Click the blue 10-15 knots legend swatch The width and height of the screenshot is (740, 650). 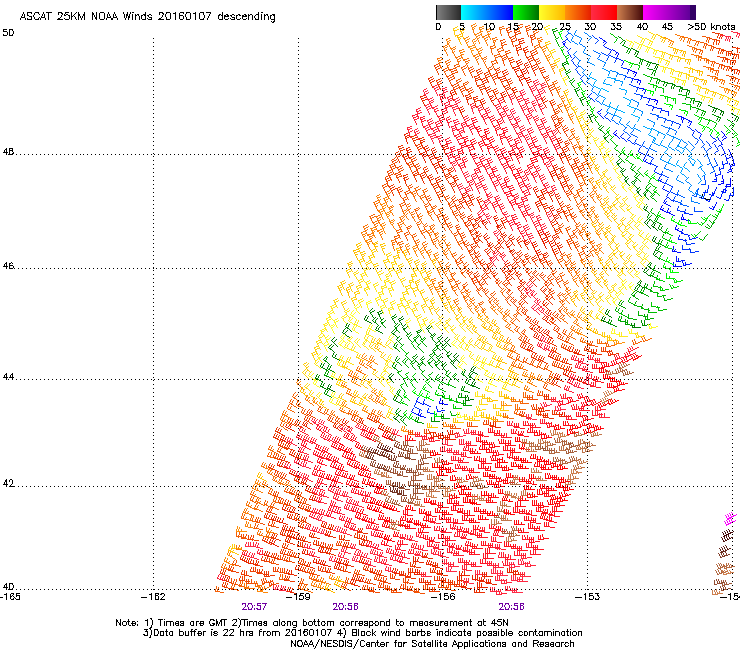pyautogui.click(x=500, y=12)
